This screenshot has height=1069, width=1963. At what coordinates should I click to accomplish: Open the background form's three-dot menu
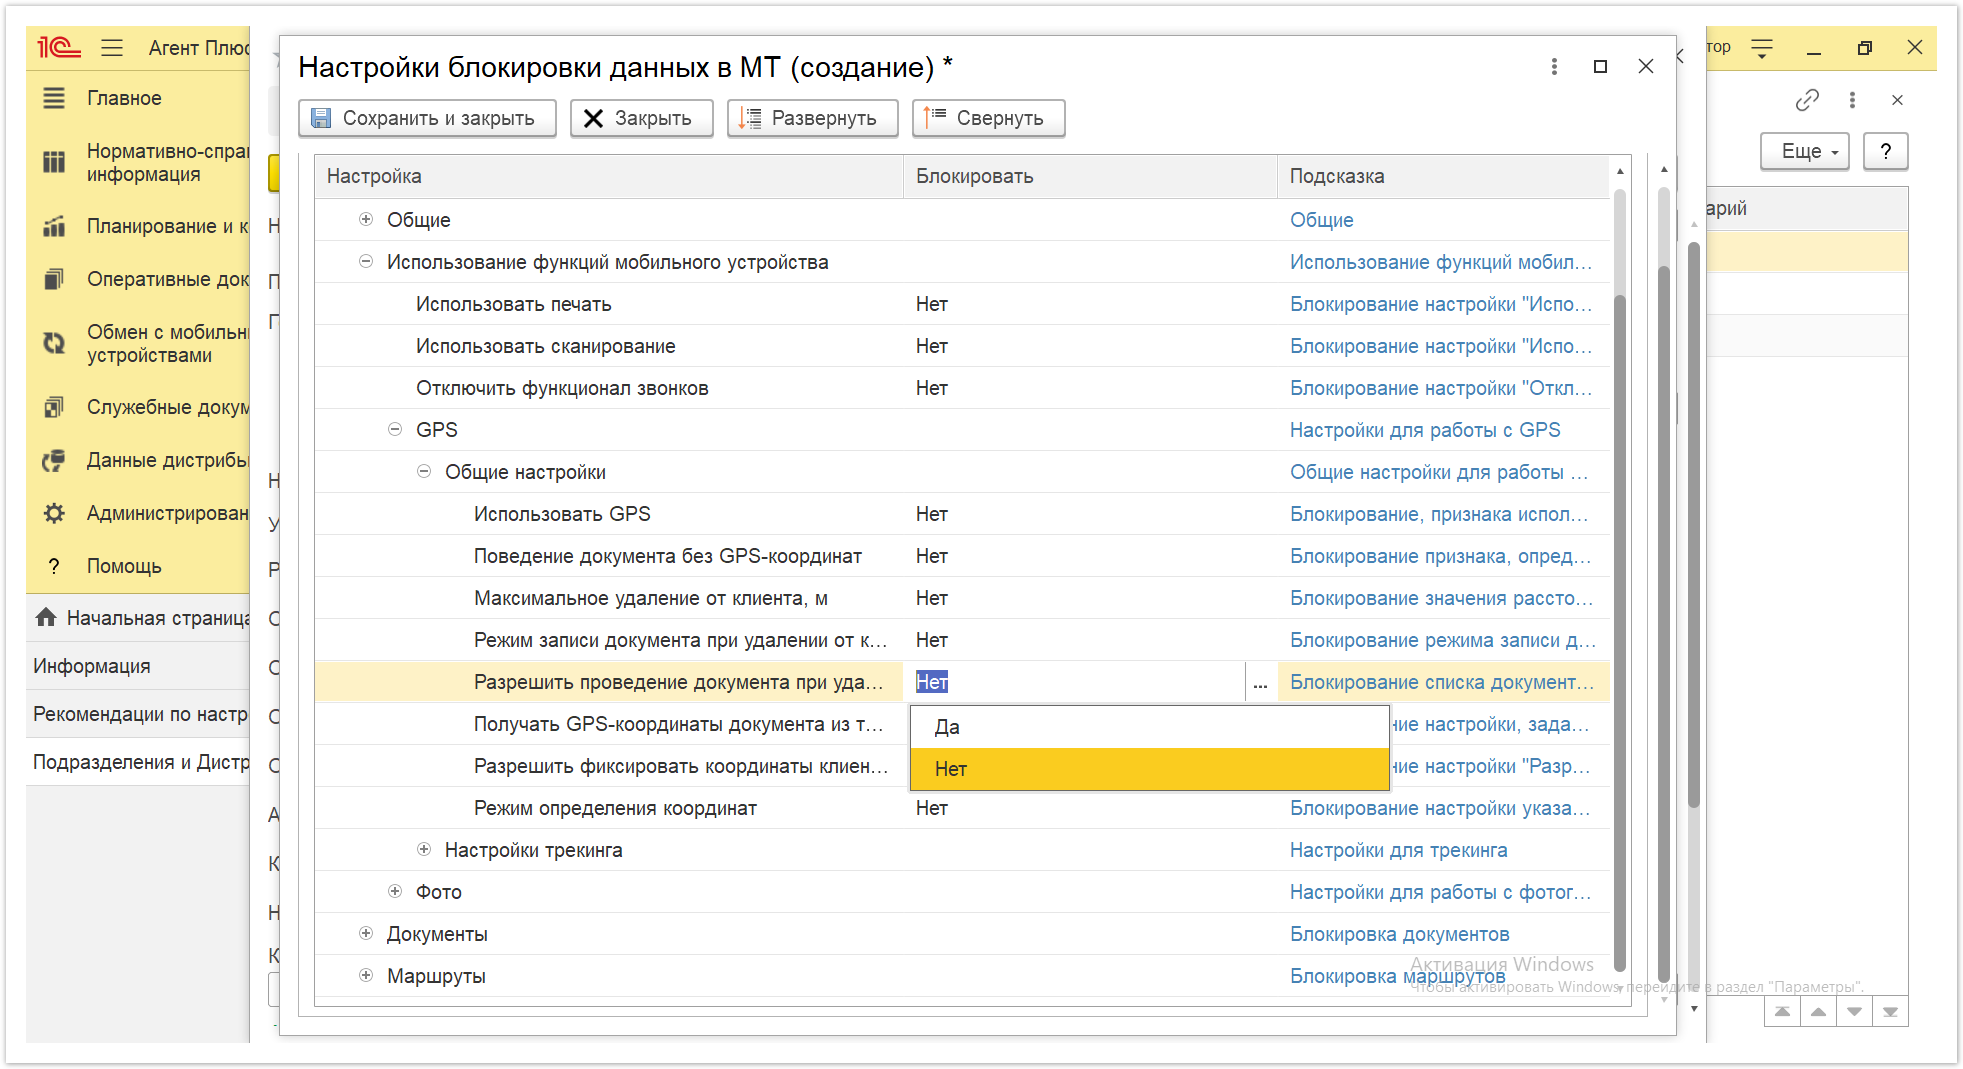pos(1852,100)
